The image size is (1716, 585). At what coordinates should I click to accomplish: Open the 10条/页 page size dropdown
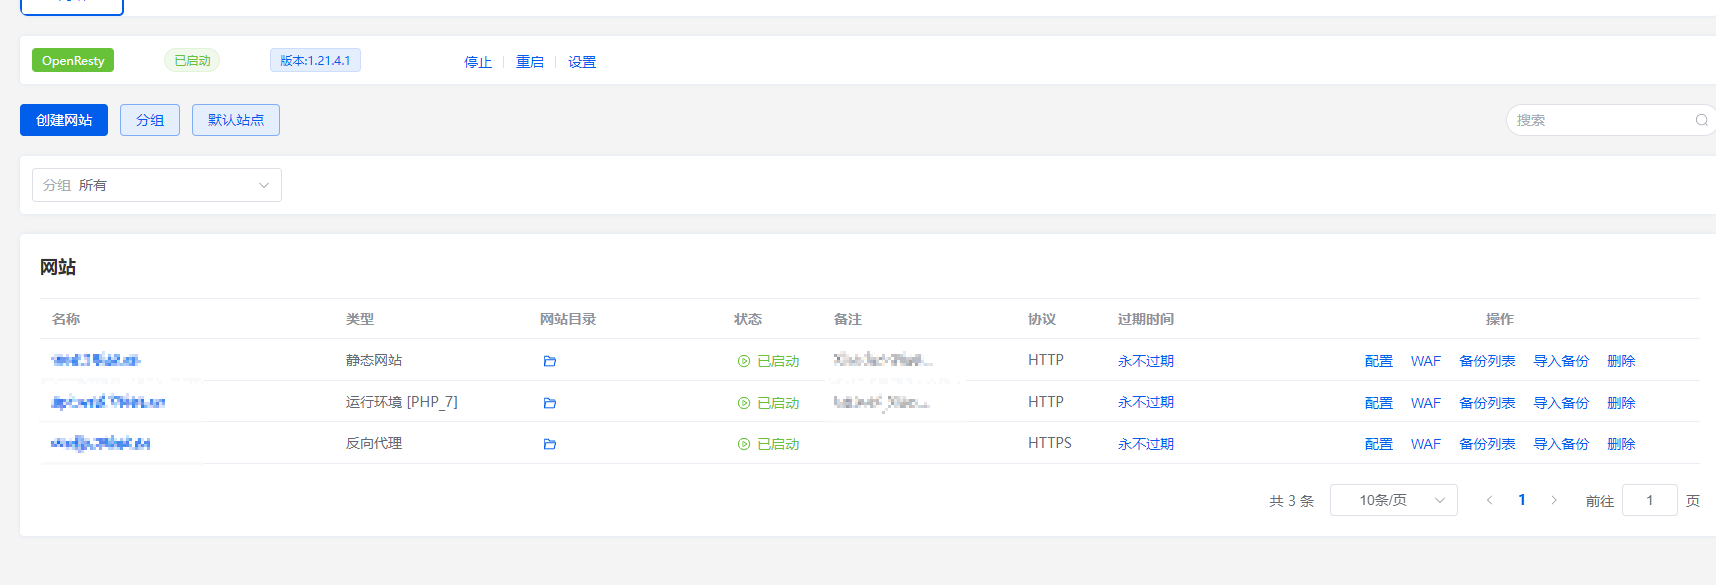tap(1394, 500)
